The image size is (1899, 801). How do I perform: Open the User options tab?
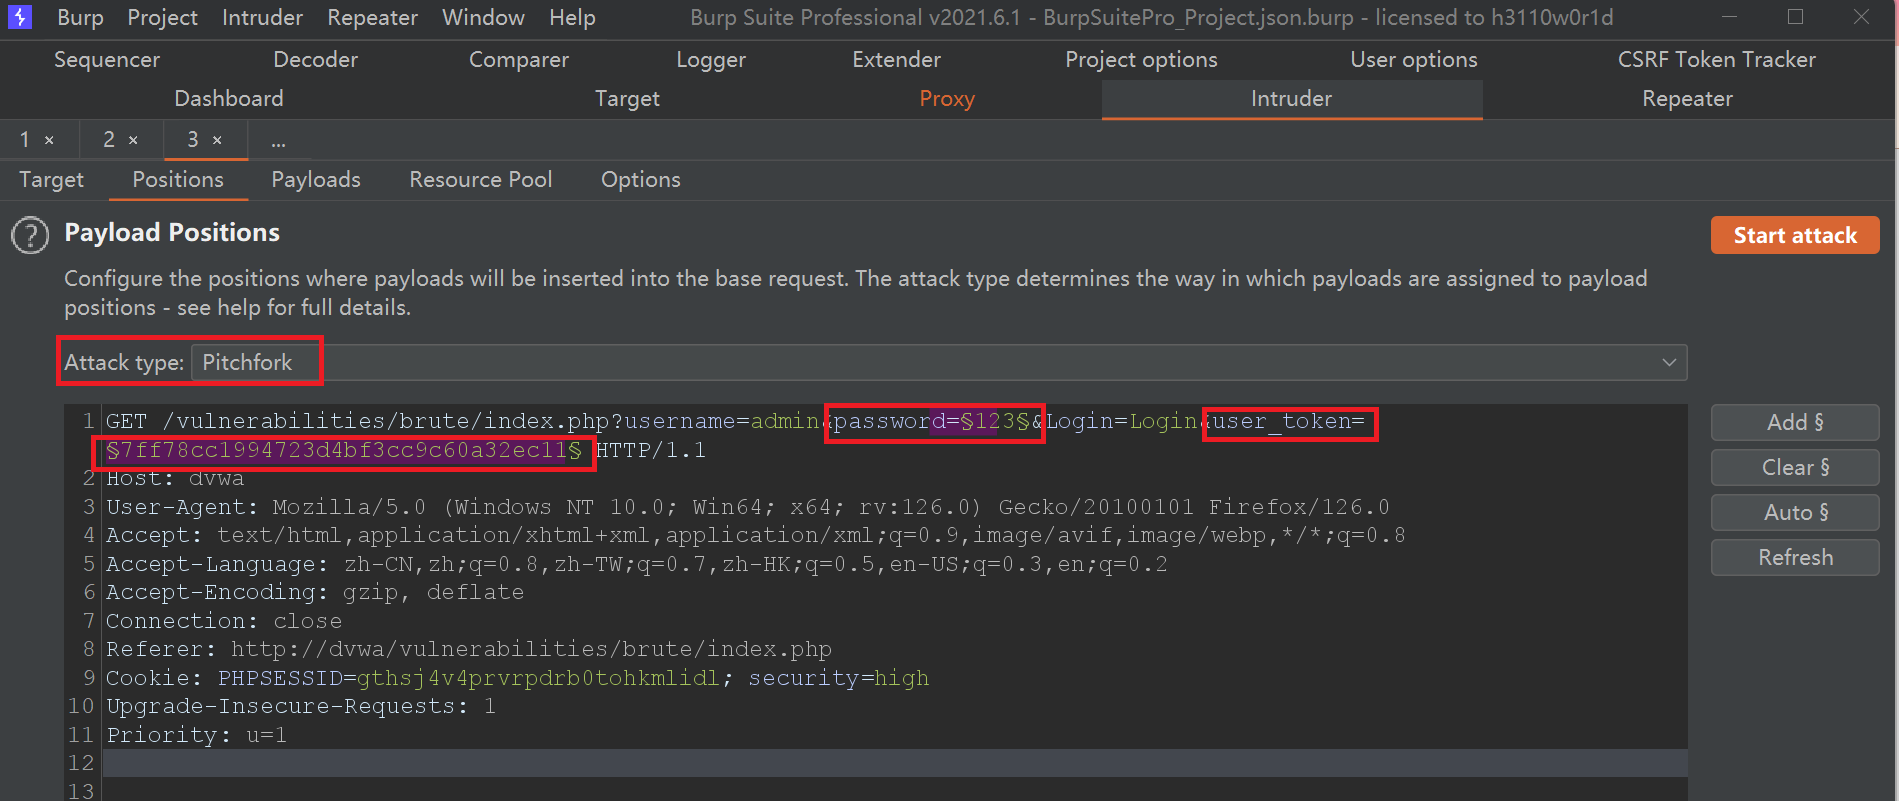(x=1414, y=60)
